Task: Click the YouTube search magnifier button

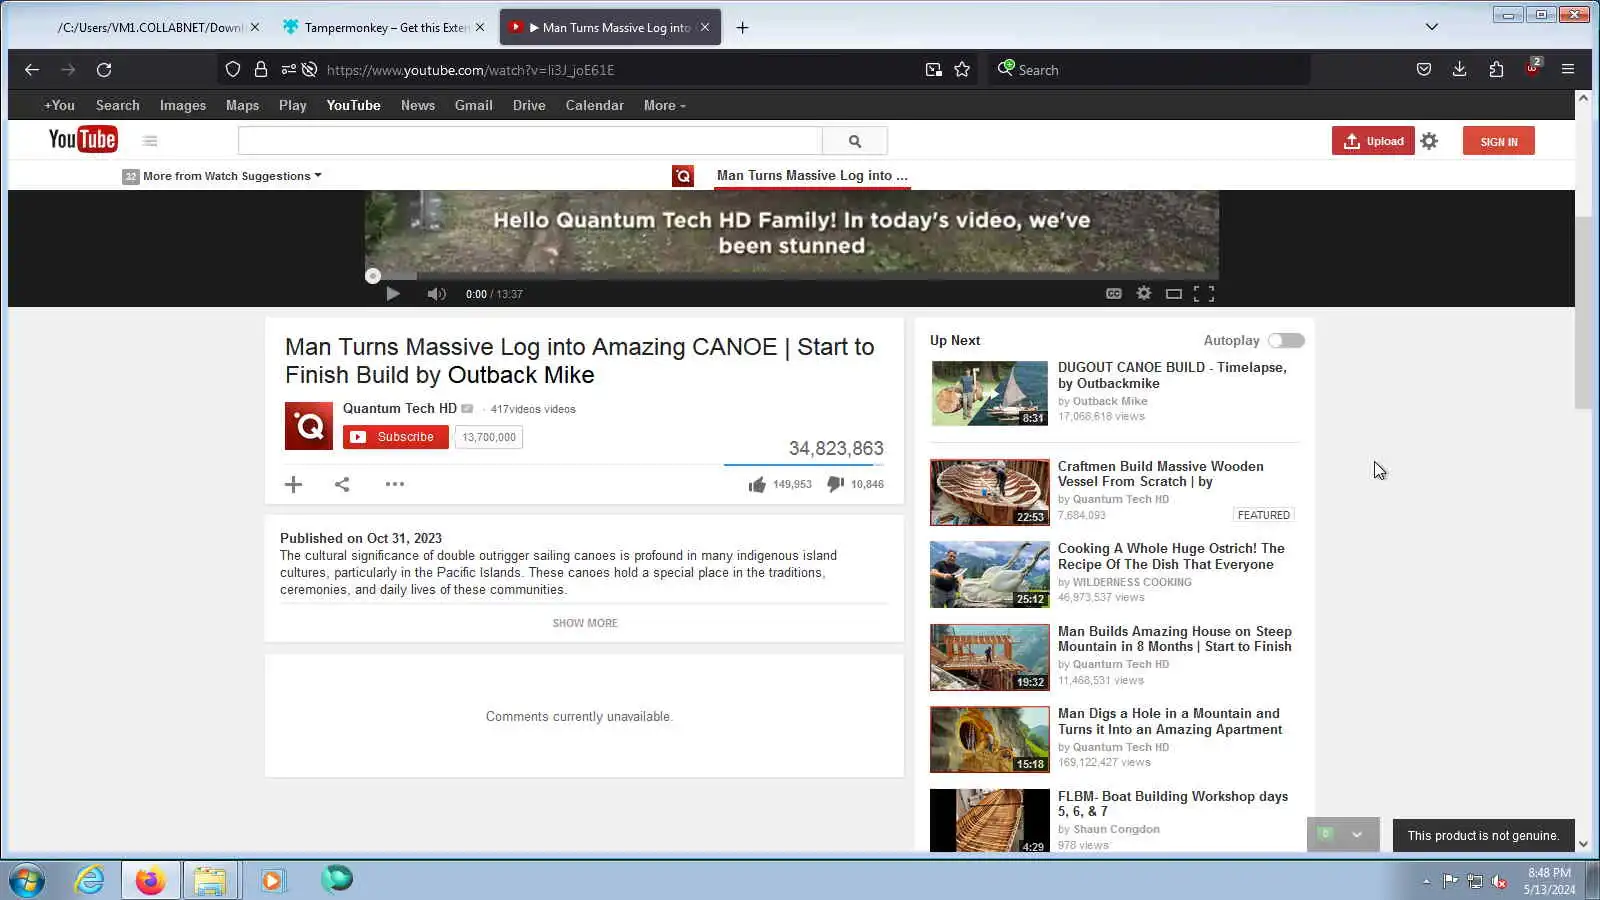Action: [855, 141]
